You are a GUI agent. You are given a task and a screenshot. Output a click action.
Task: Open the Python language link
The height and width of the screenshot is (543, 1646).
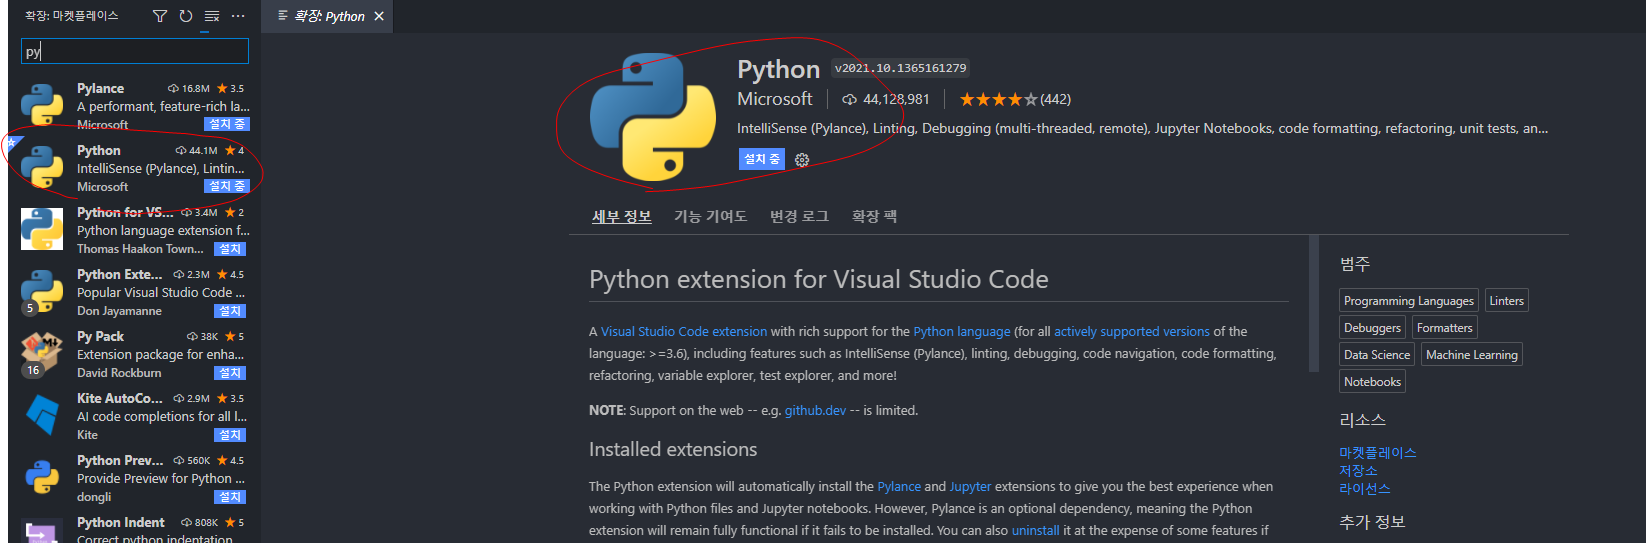[962, 331]
